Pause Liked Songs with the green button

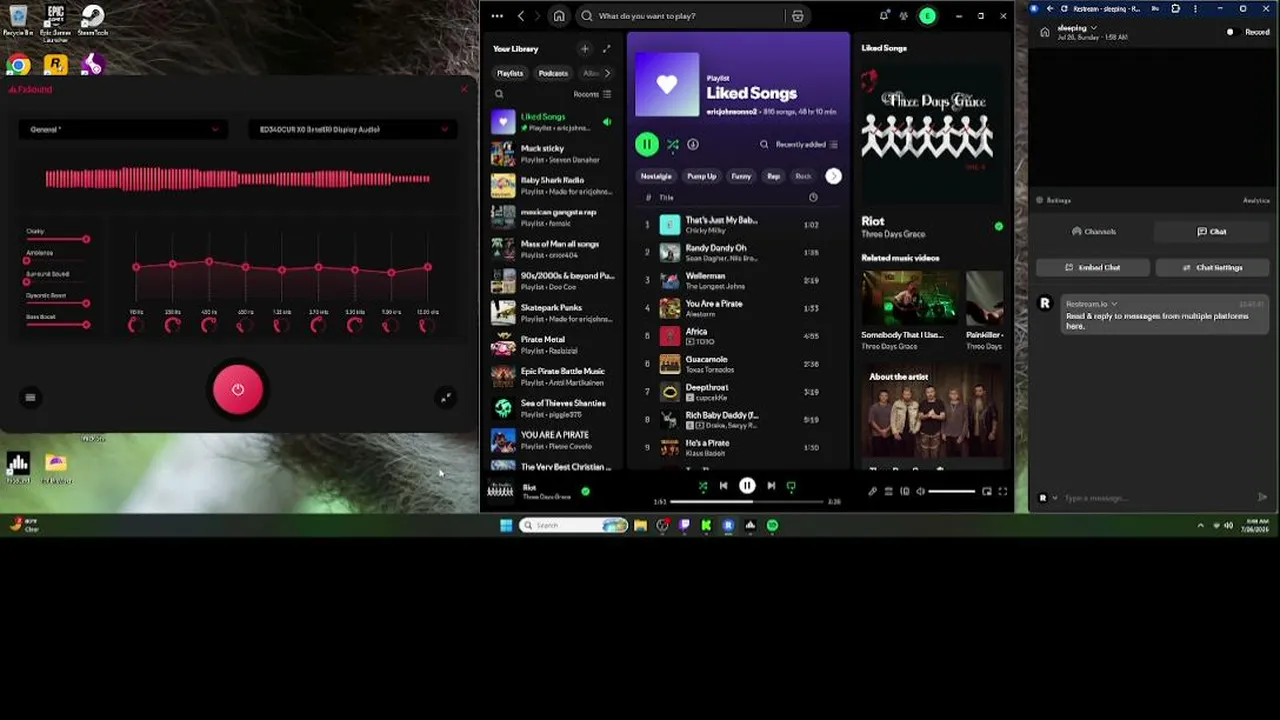tap(647, 145)
